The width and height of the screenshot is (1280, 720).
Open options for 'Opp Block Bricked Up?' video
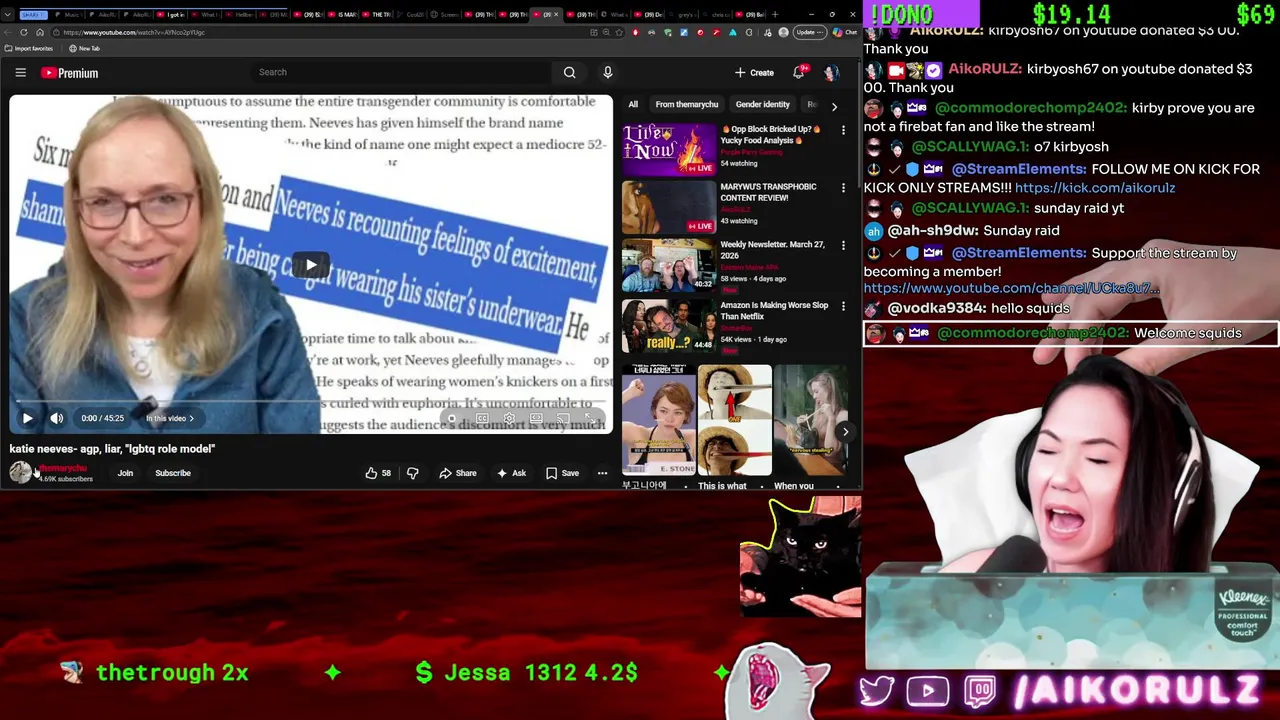point(843,130)
